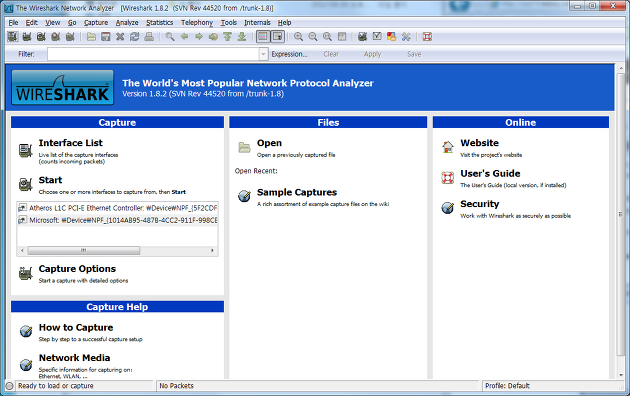Open the User's Guide link
Image resolution: width=630 pixels, height=396 pixels.
(490, 174)
